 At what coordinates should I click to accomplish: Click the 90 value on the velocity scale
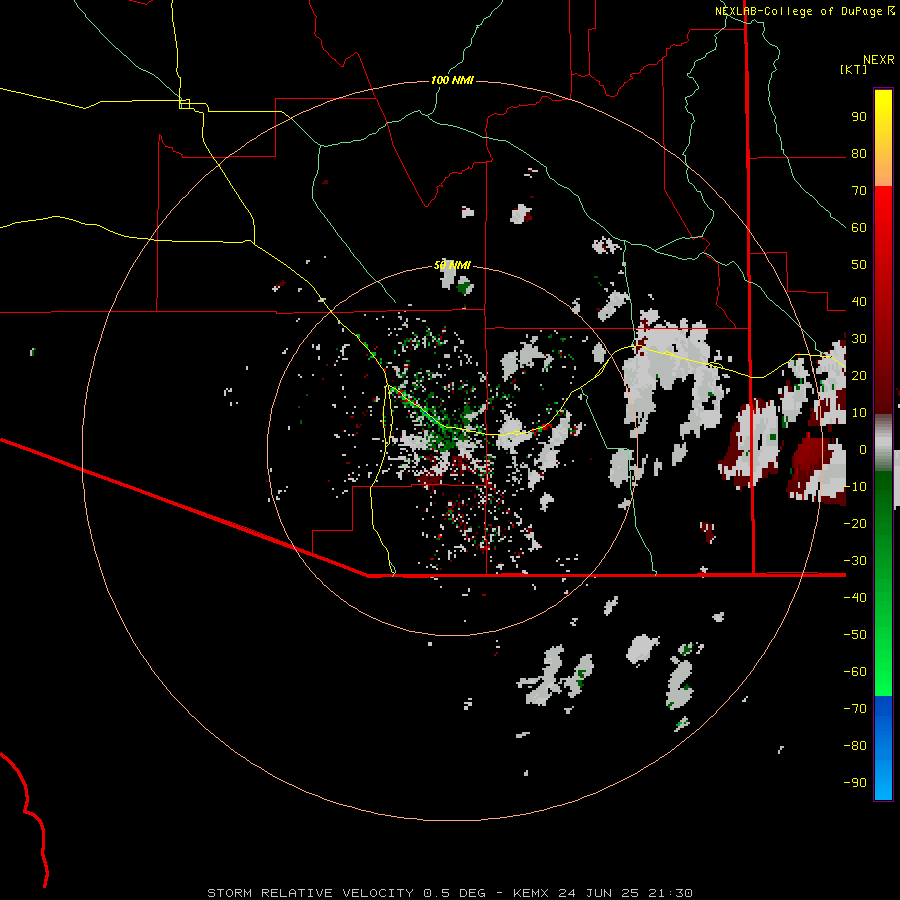pyautogui.click(x=859, y=117)
